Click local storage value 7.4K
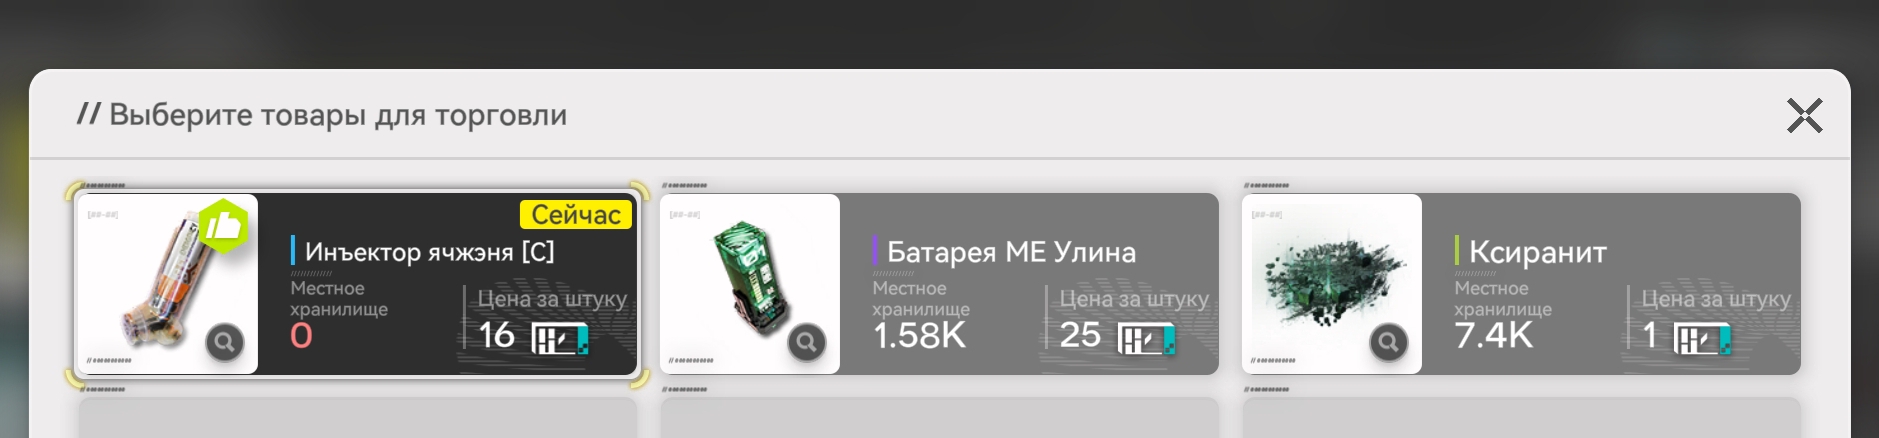Image resolution: width=1879 pixels, height=438 pixels. coord(1493,336)
